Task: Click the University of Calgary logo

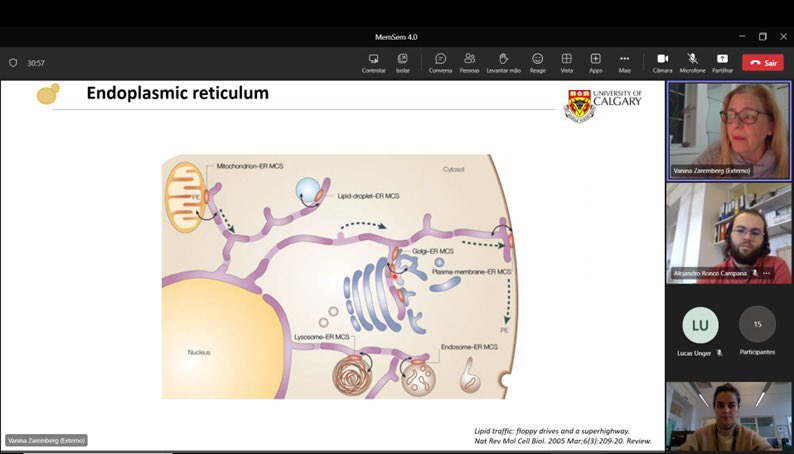Action: [603, 105]
